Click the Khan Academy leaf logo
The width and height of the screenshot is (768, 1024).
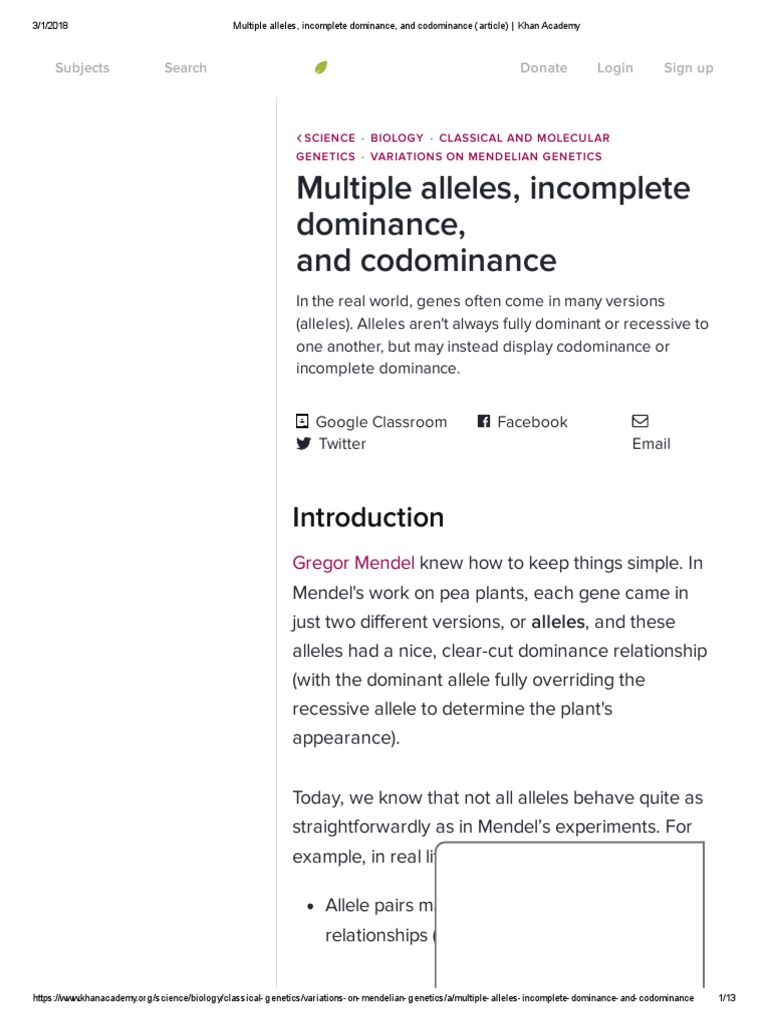tap(321, 68)
